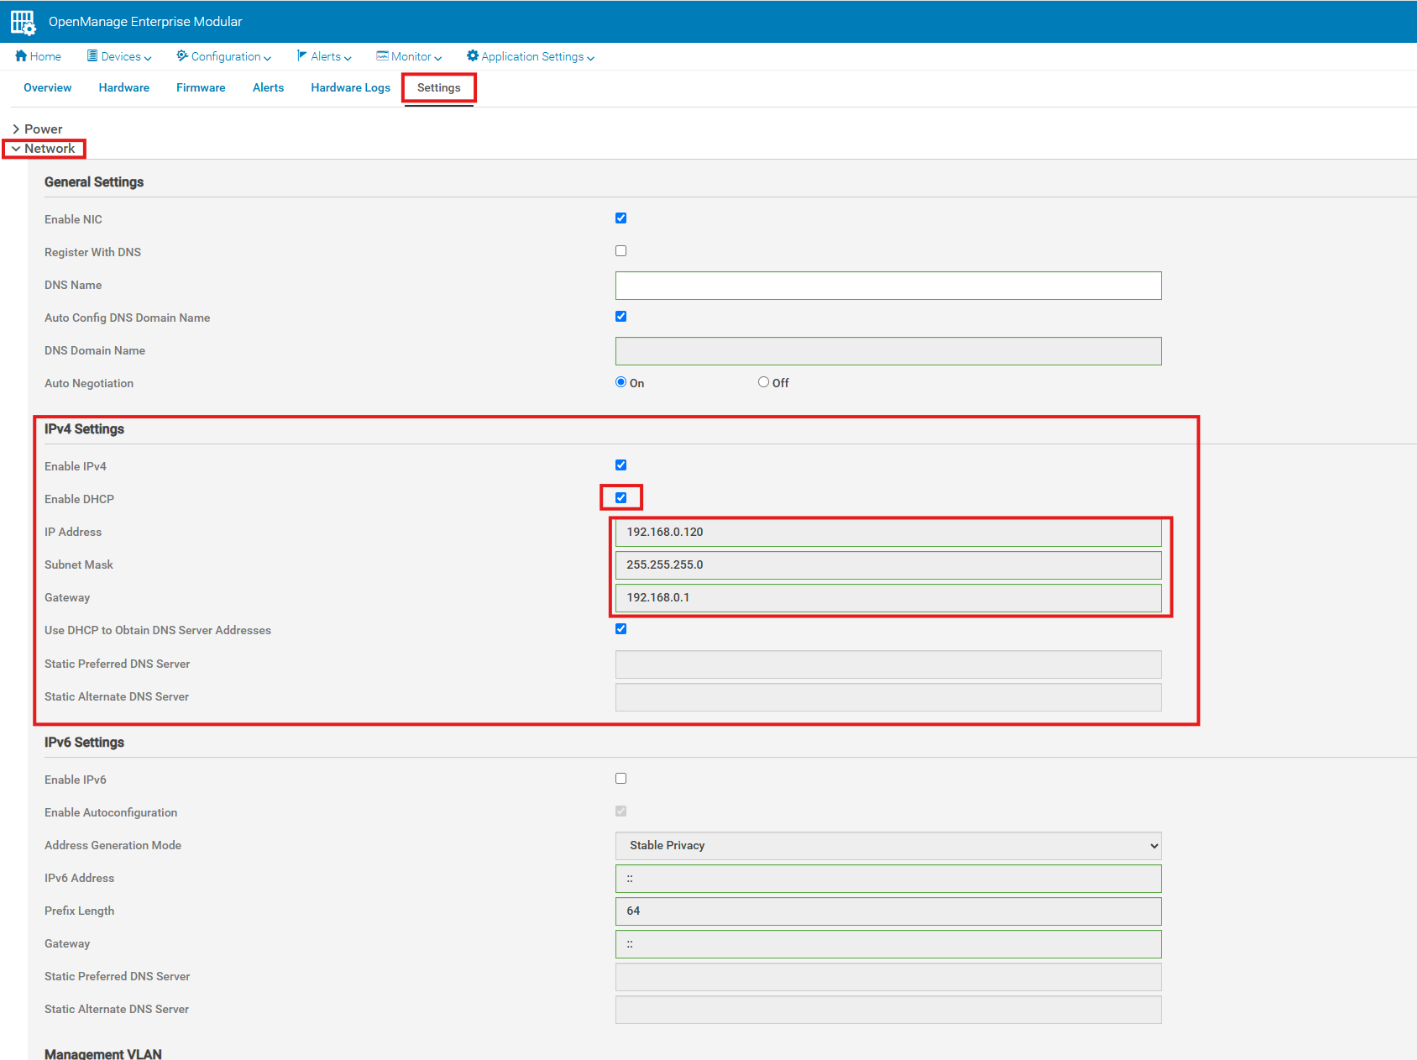
Task: Toggle Auto Config DNS Domain Name checkbox
Action: pyautogui.click(x=621, y=316)
